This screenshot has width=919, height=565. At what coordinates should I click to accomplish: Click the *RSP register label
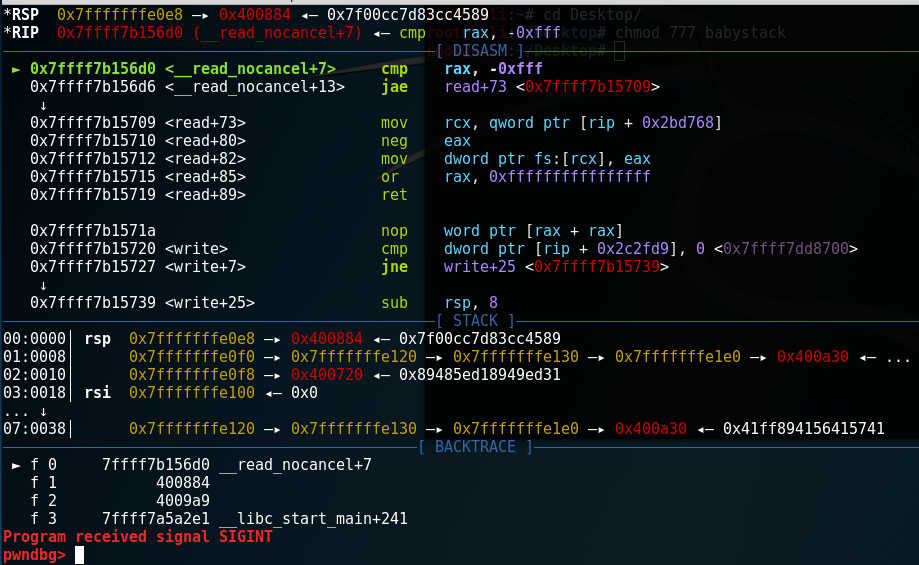[24, 15]
